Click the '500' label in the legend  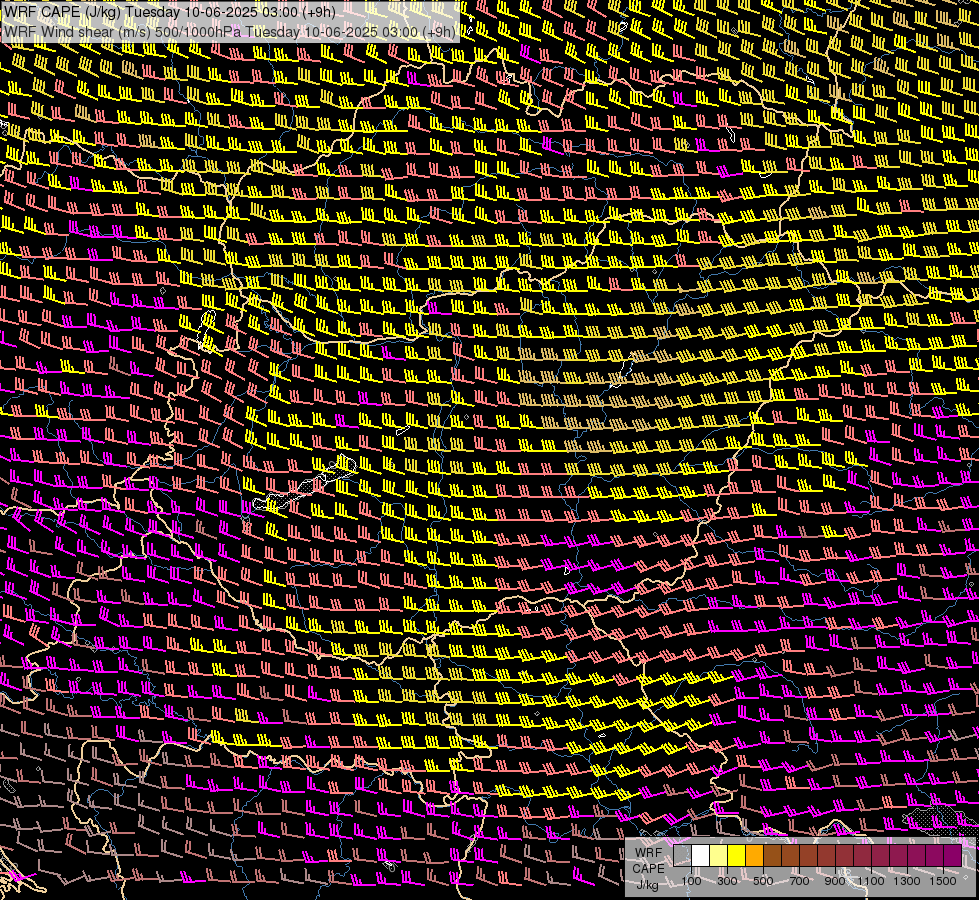tap(763, 881)
